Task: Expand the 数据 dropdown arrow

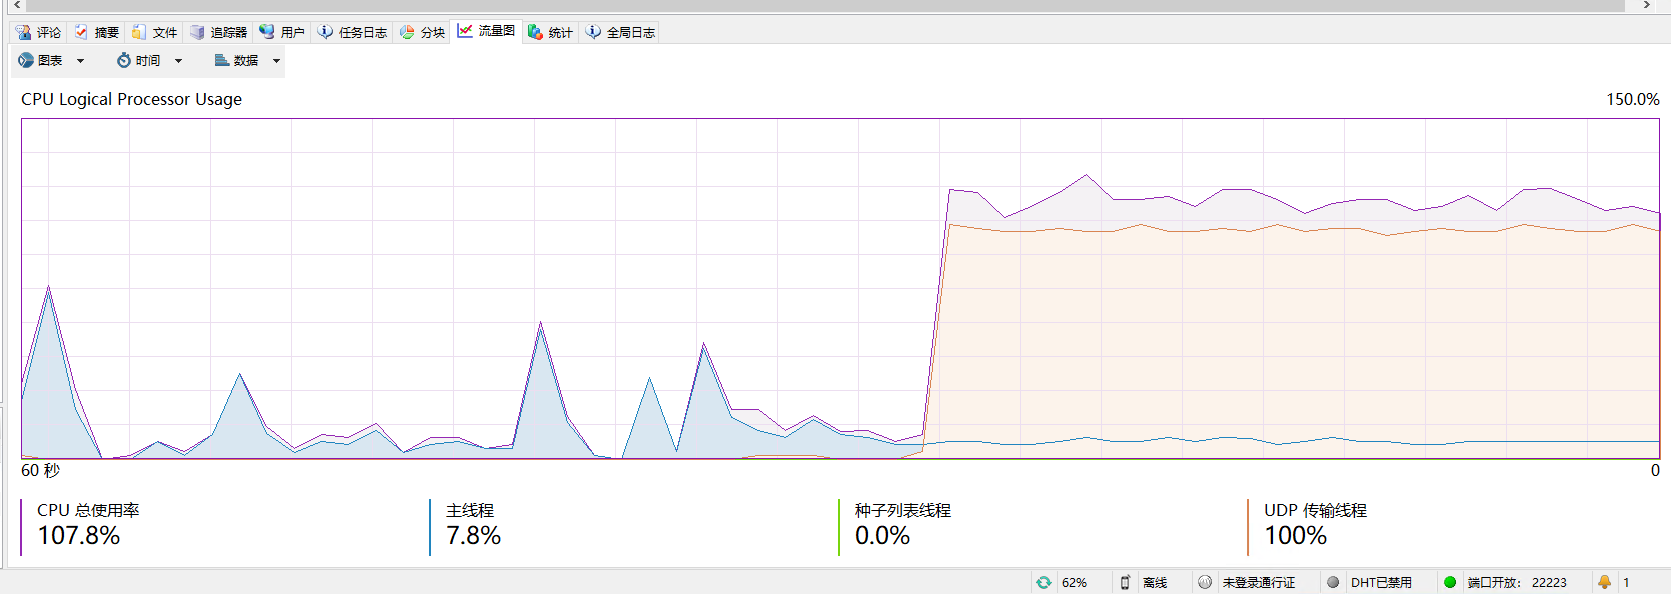Action: pyautogui.click(x=276, y=61)
